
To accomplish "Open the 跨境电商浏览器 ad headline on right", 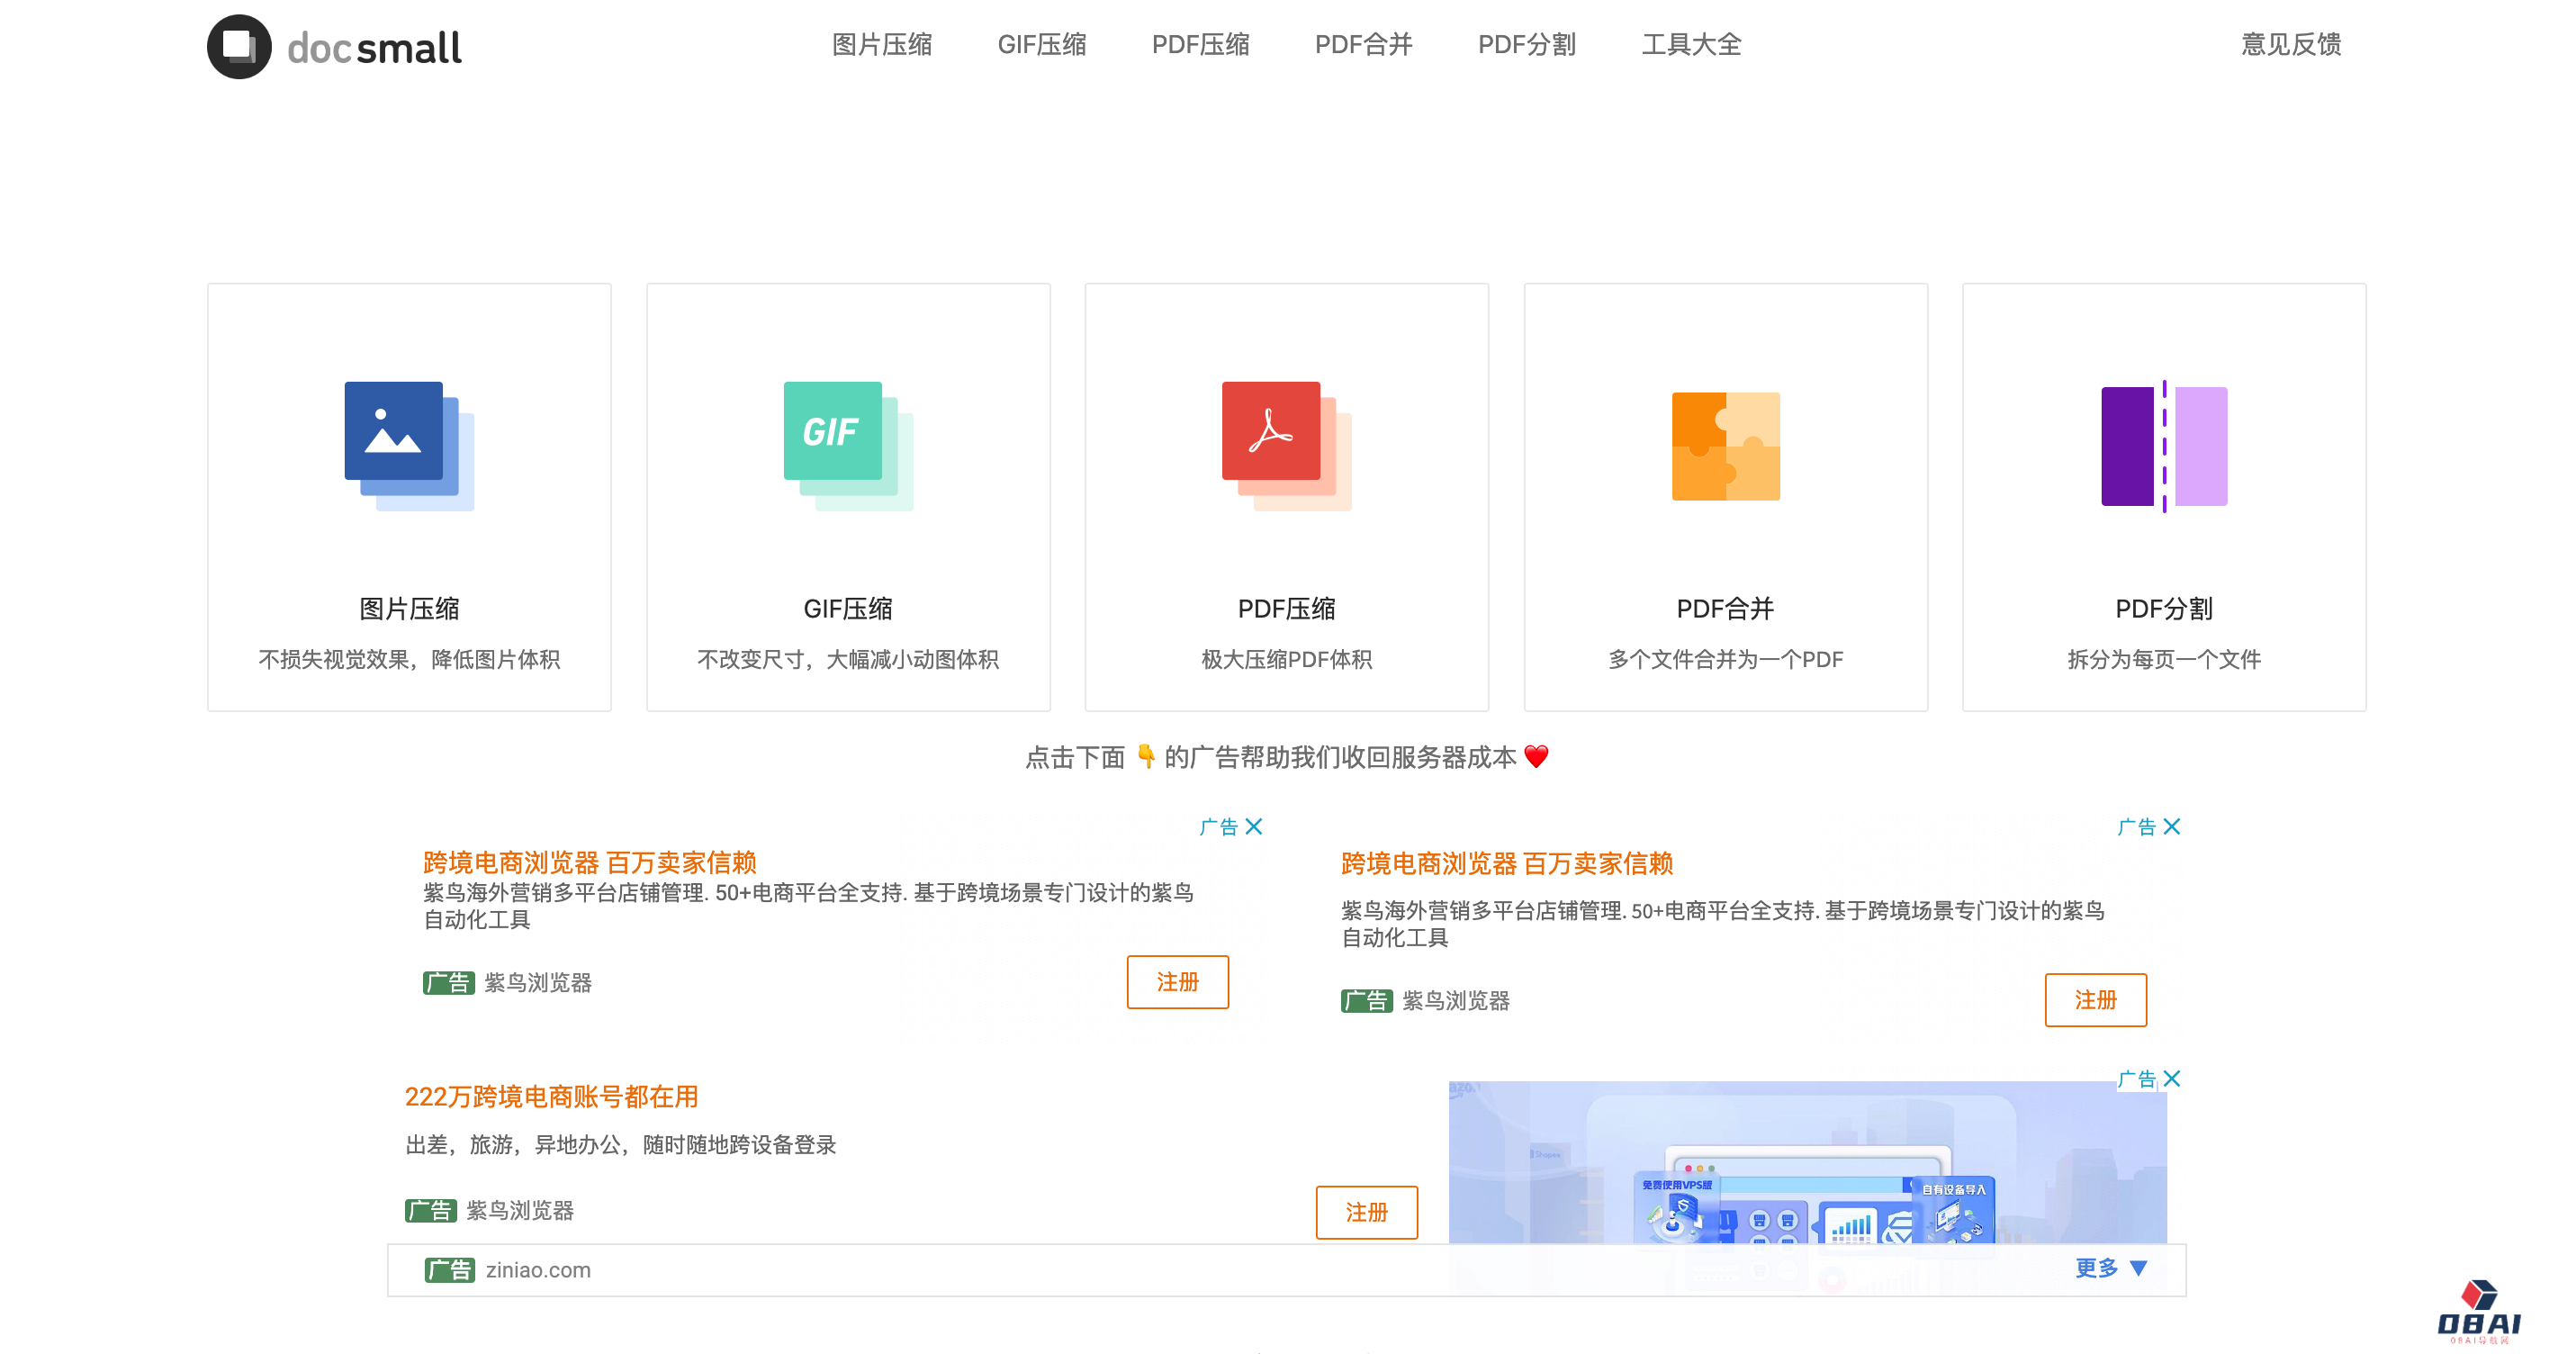I will (1506, 863).
